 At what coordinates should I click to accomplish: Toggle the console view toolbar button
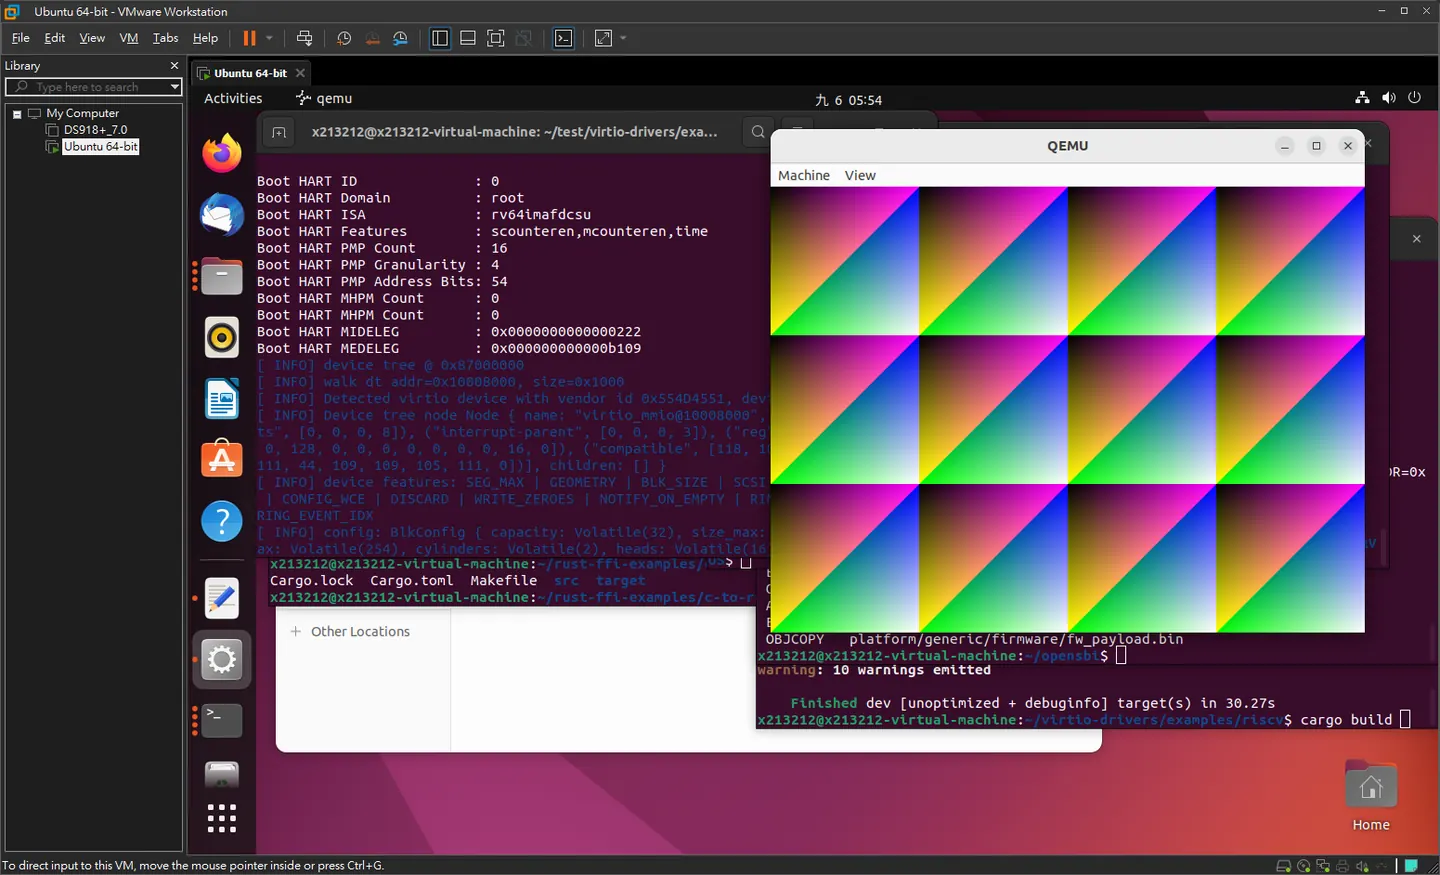(564, 38)
